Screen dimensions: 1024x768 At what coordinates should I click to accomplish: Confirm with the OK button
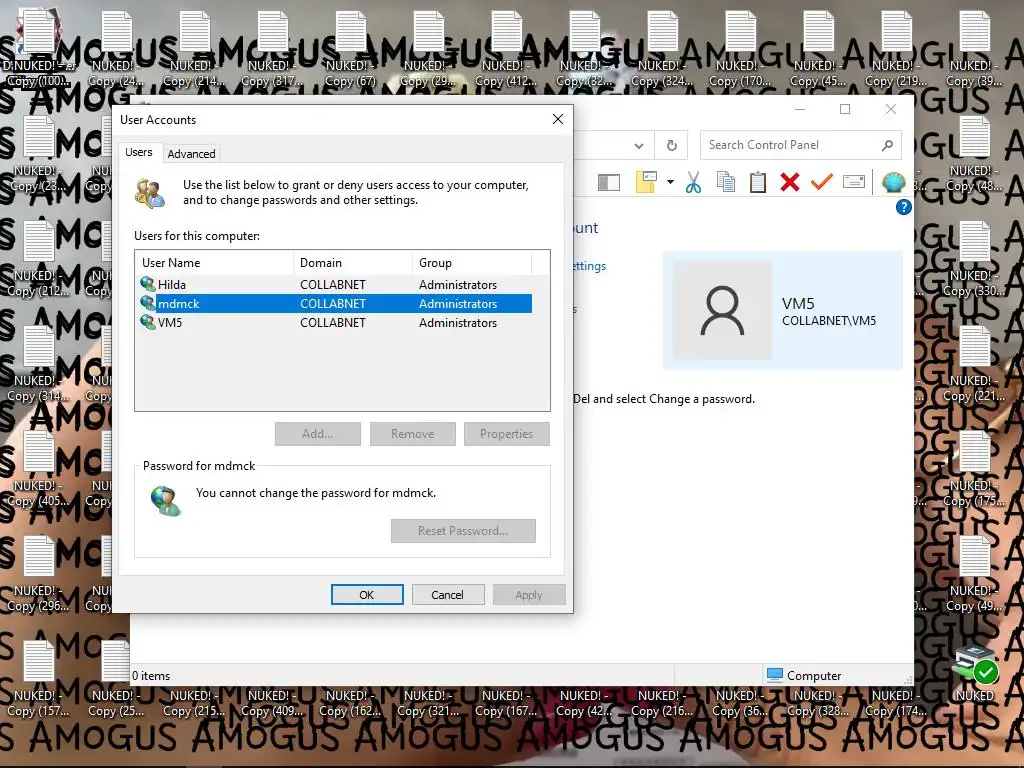point(366,595)
